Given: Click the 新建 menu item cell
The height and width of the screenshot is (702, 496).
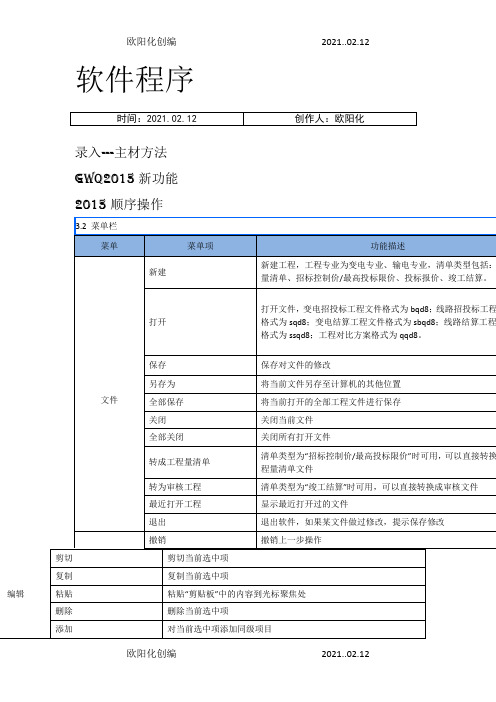Looking at the screenshot, I should pyautogui.click(x=200, y=272).
